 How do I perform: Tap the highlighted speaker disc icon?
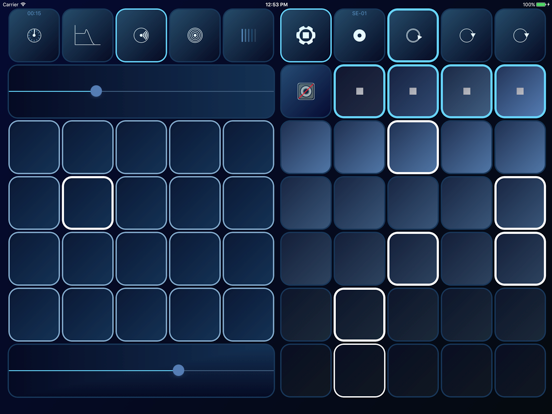141,35
